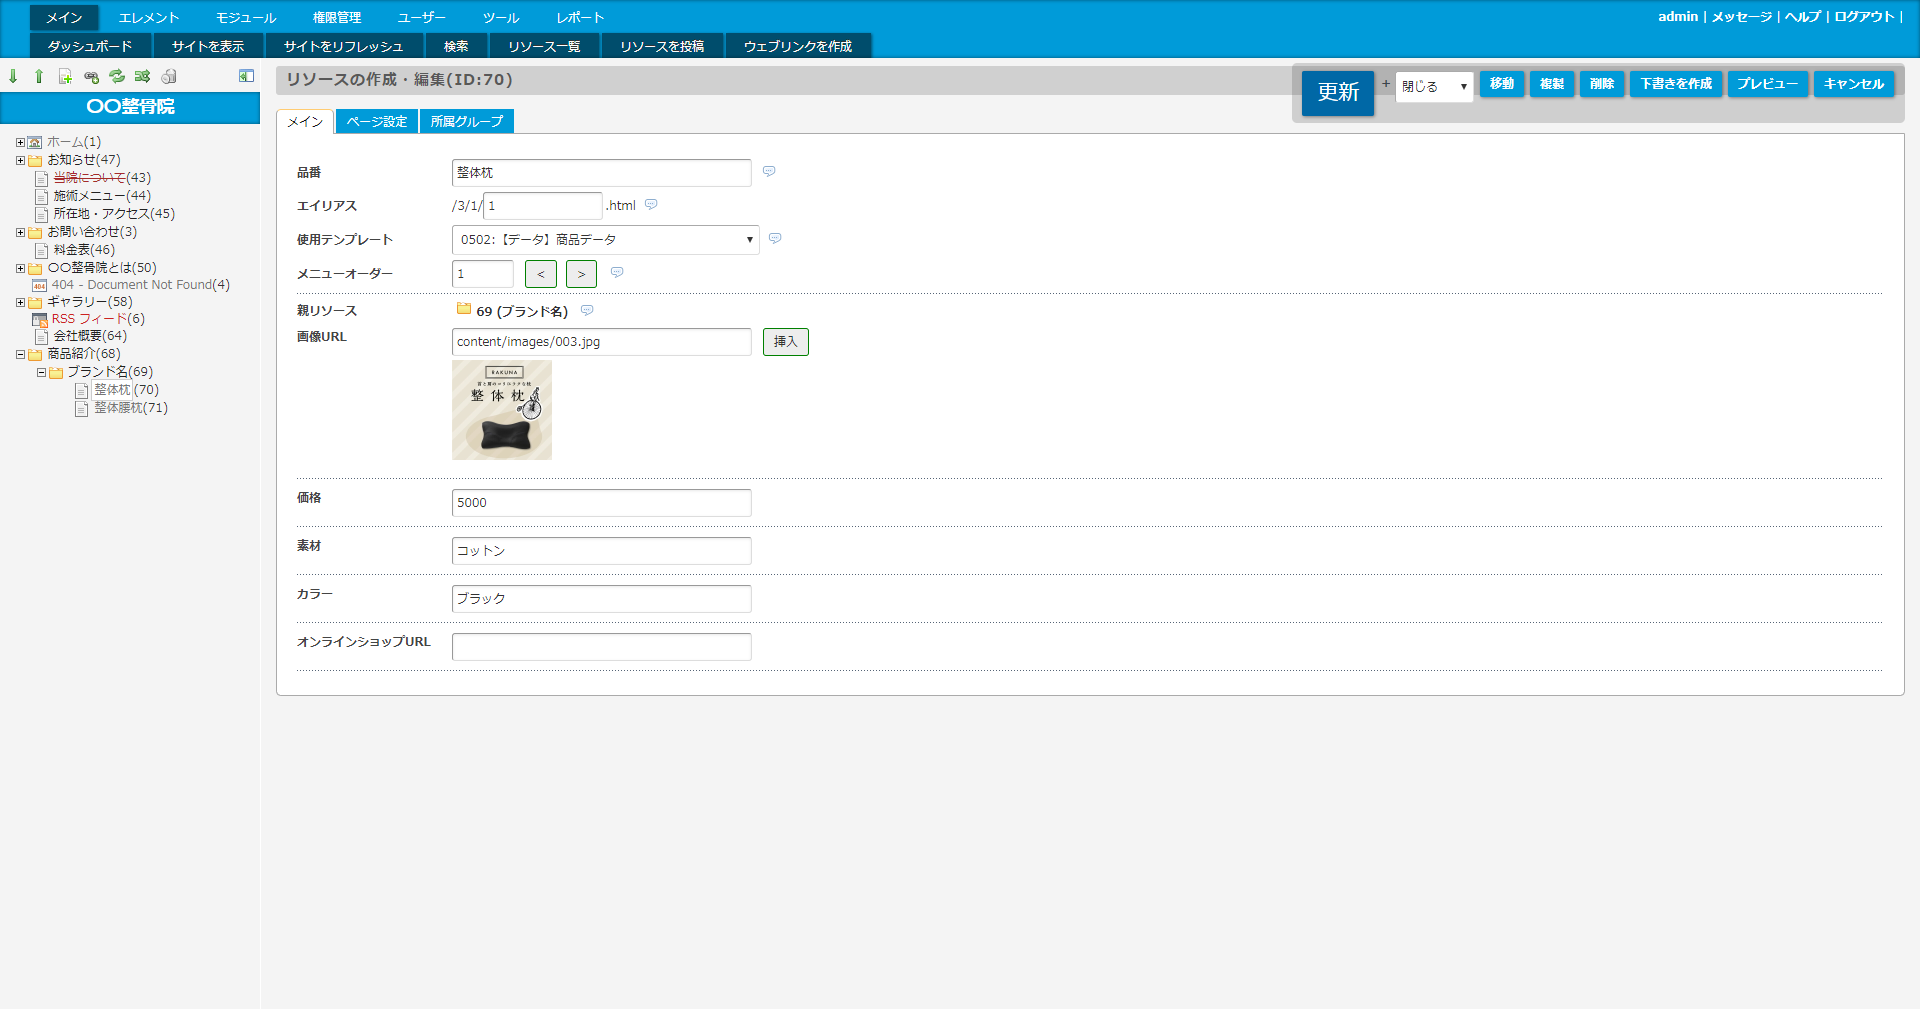The width and height of the screenshot is (1920, 1009).
Task: Collapse the 商品紹介(68) tree folder
Action: pyautogui.click(x=20, y=354)
